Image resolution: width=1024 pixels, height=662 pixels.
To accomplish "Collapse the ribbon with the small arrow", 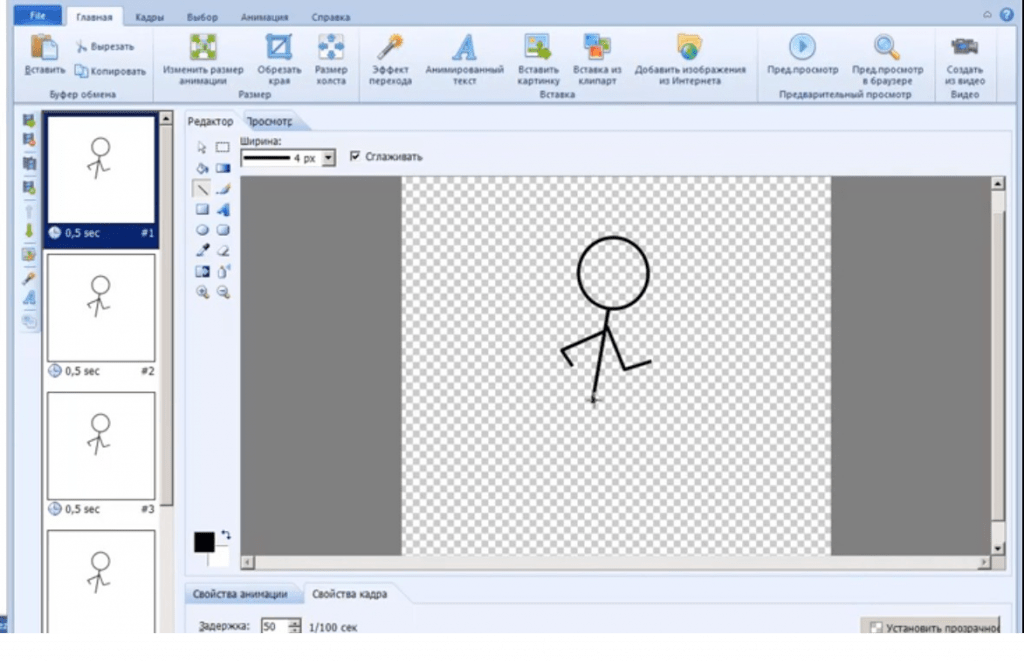I will [987, 14].
